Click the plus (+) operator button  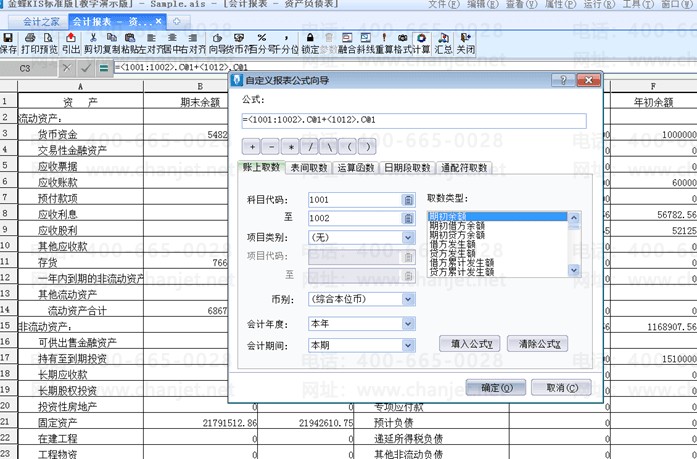(x=253, y=146)
